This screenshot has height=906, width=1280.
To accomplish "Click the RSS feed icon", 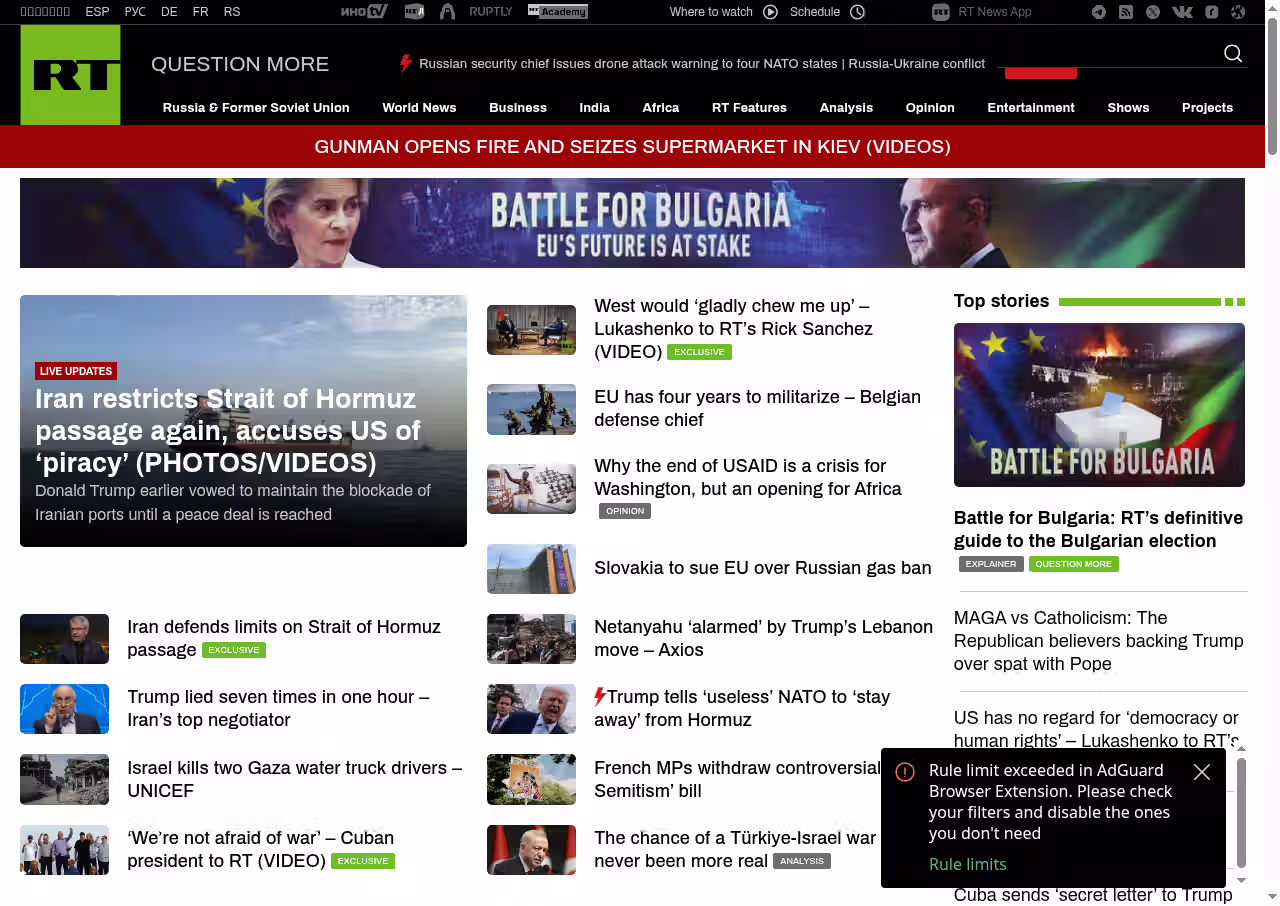I will (1126, 12).
